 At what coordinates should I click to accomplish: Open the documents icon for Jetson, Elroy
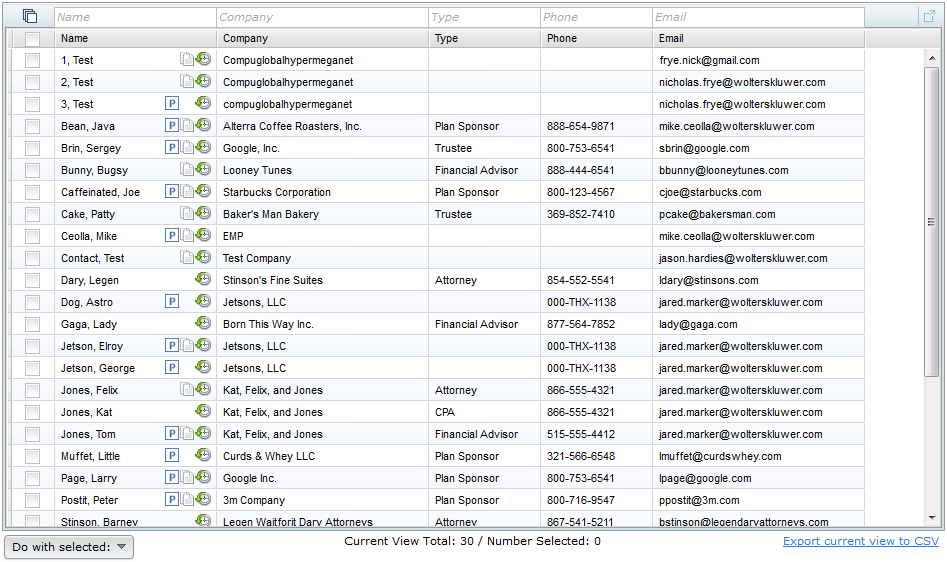coord(187,345)
